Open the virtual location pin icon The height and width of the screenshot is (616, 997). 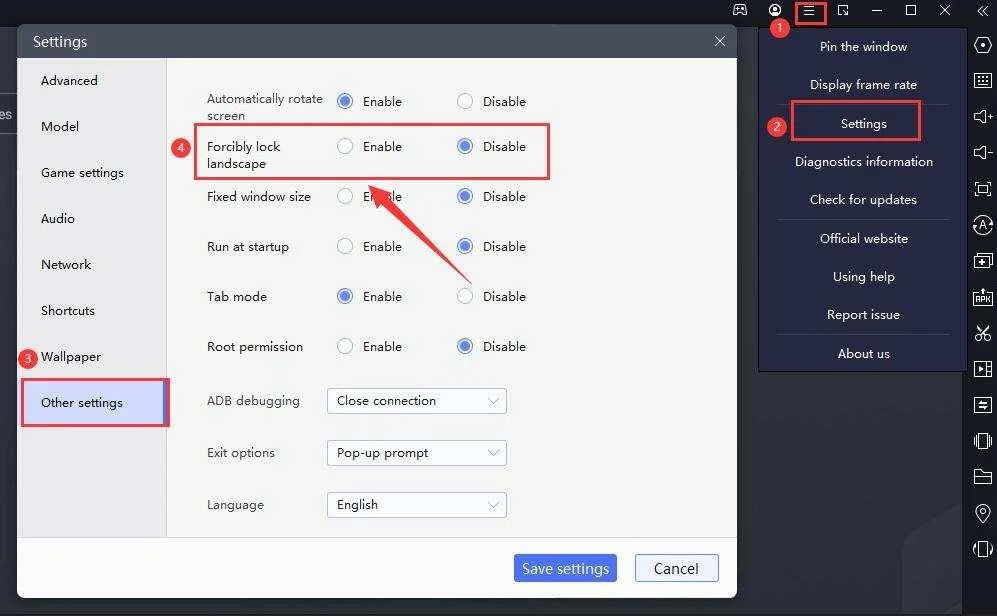982,512
